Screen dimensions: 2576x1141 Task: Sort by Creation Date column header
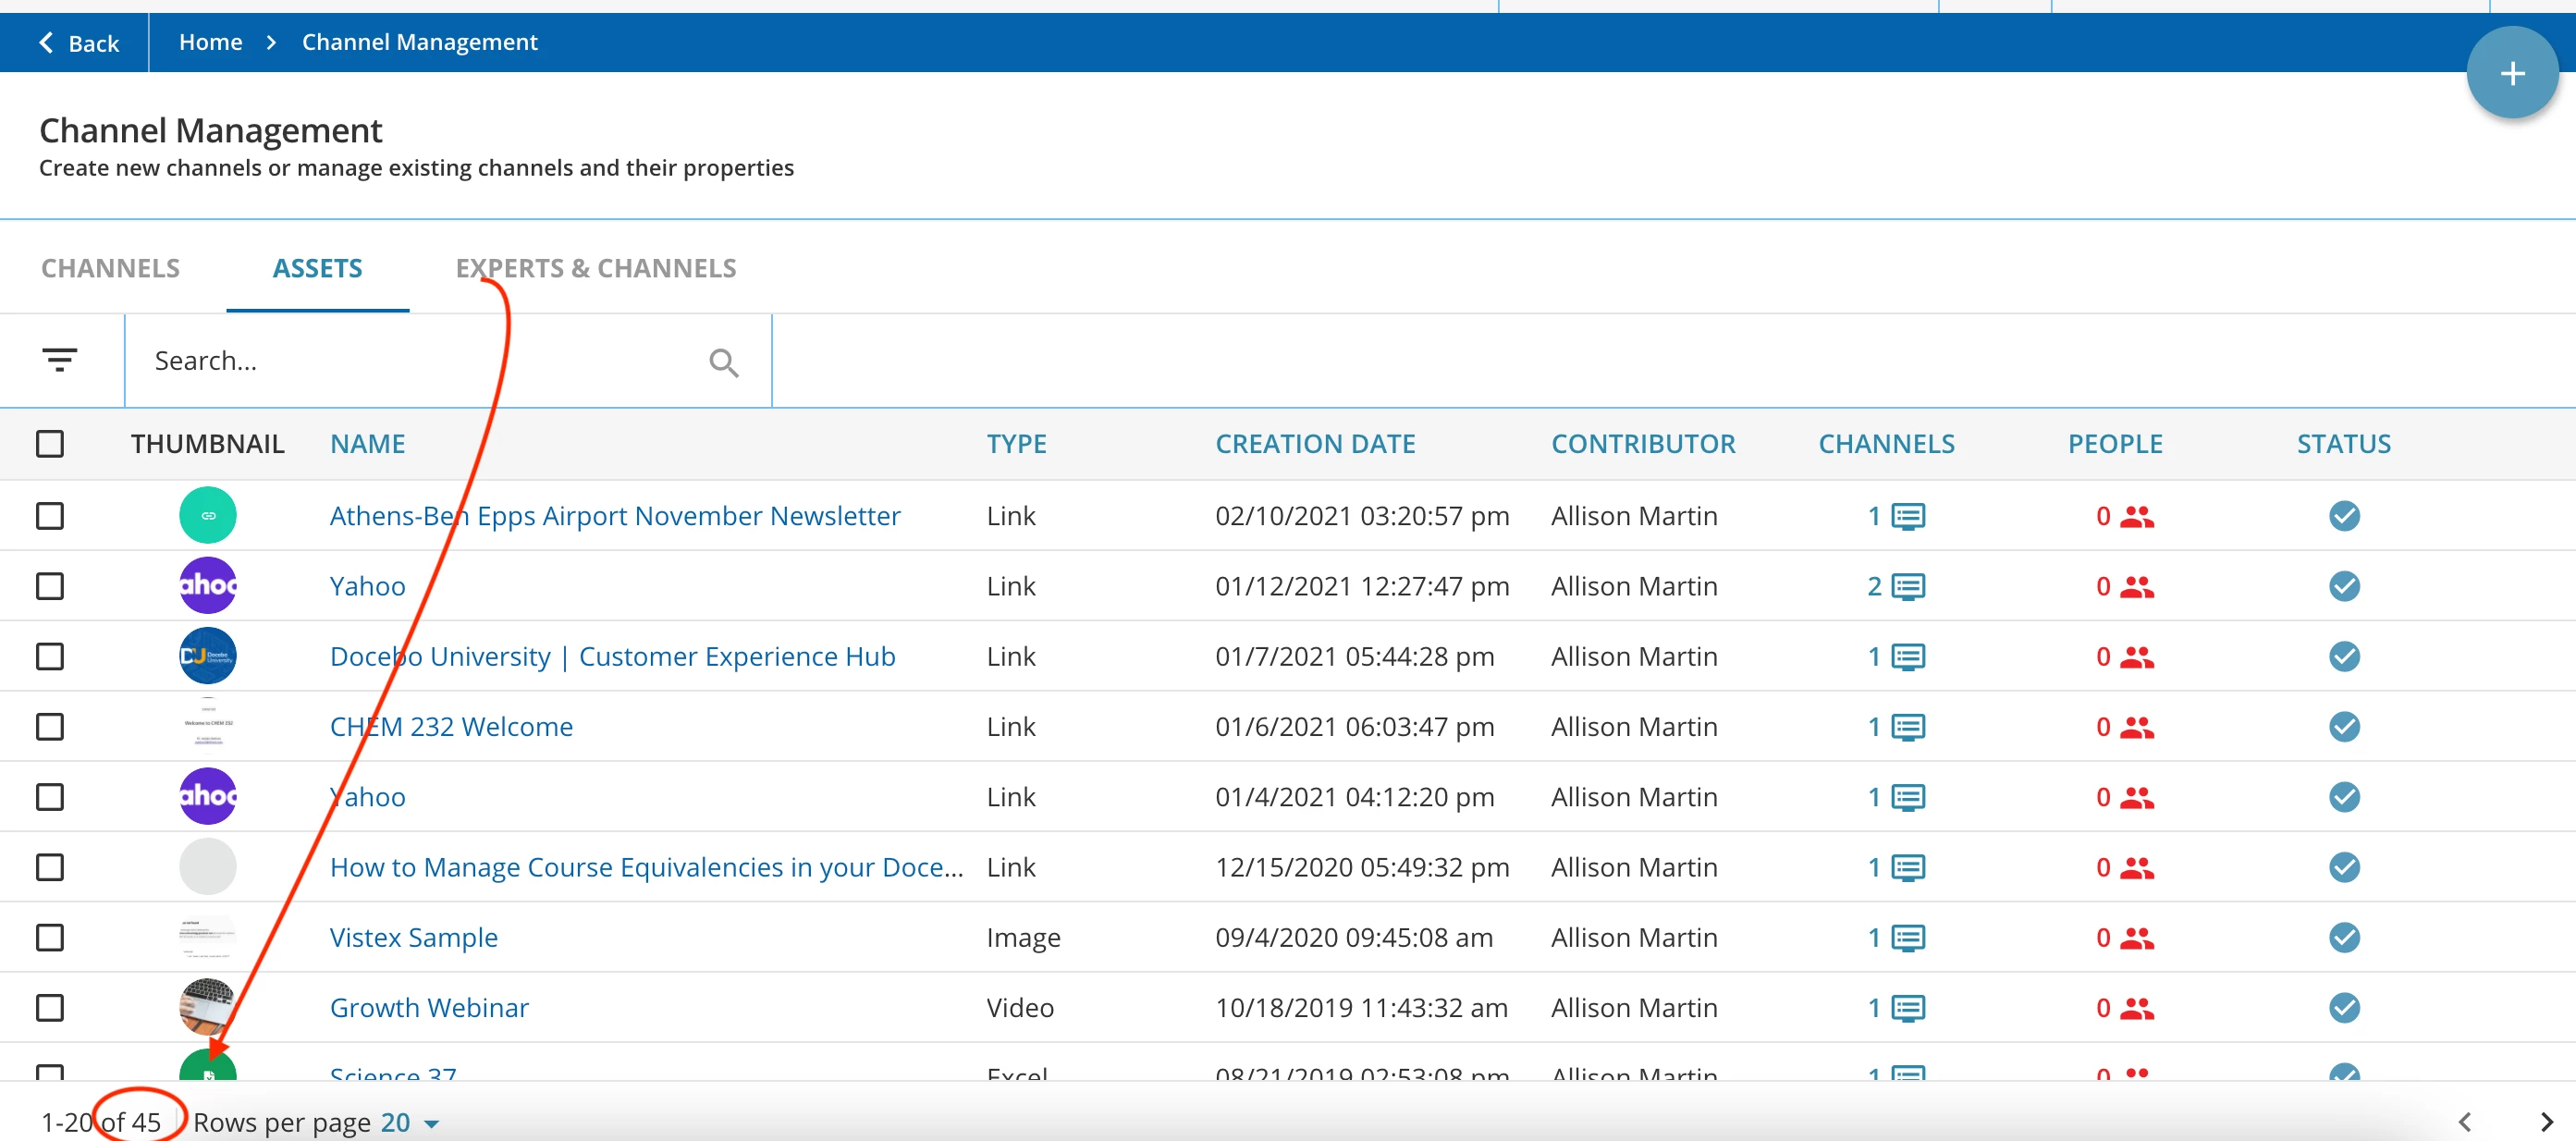tap(1314, 444)
